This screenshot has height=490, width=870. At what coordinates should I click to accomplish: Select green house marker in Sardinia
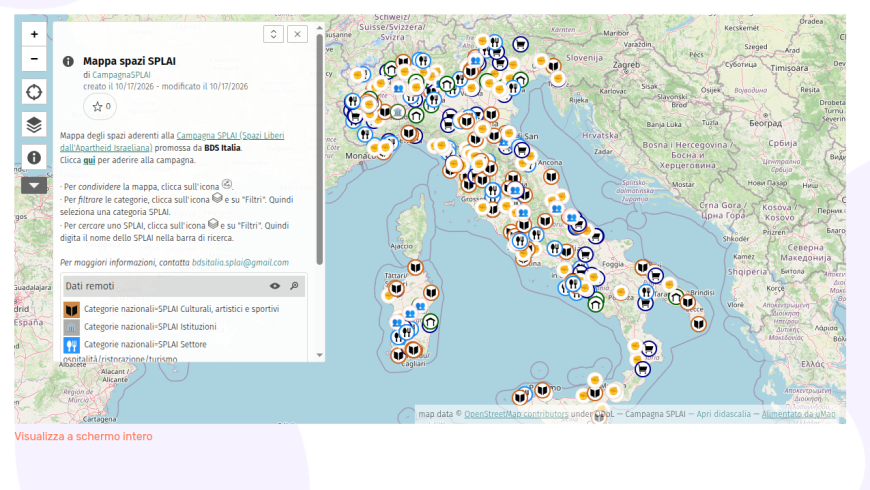point(430,322)
